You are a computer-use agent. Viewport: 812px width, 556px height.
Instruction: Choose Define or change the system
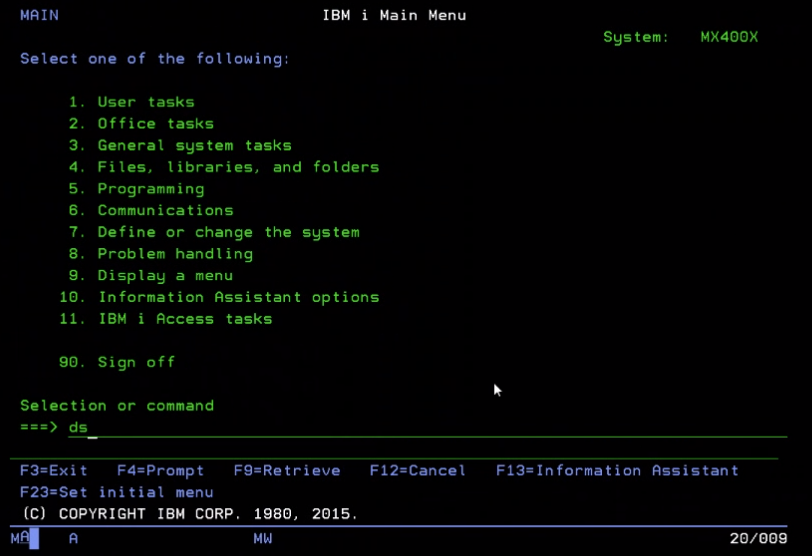214,232
